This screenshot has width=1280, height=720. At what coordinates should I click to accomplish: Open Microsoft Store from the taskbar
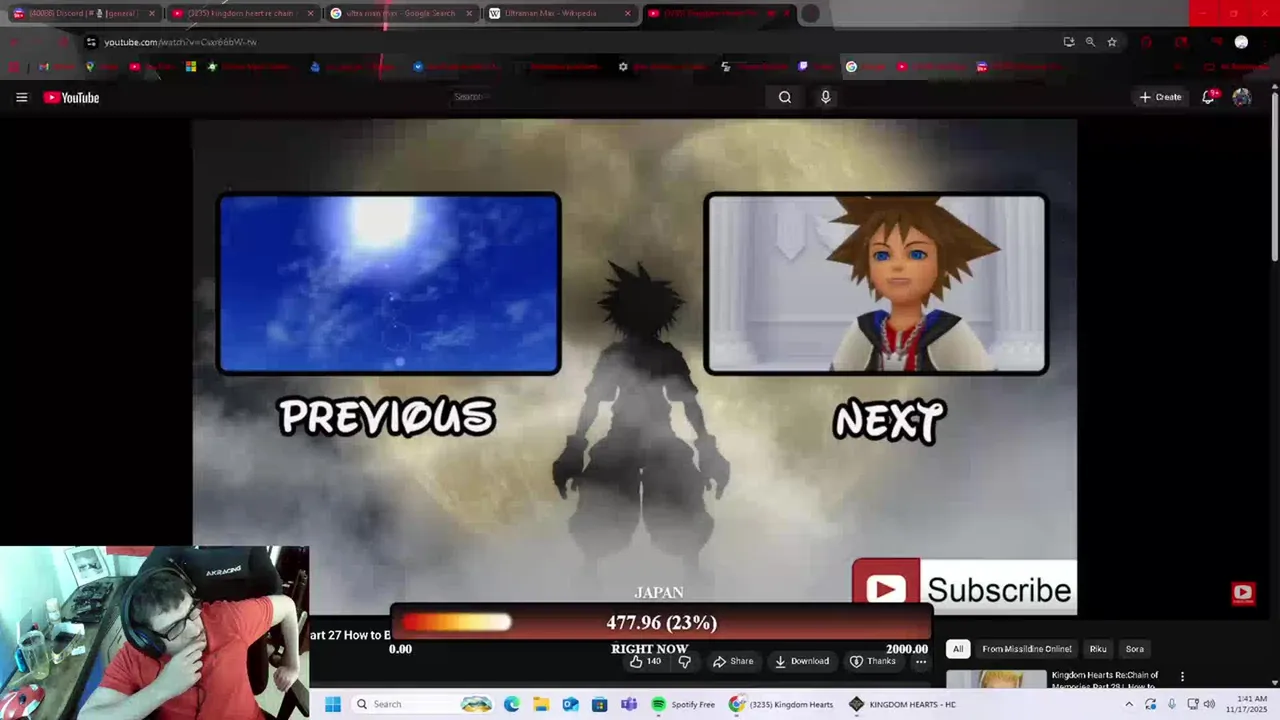[599, 704]
